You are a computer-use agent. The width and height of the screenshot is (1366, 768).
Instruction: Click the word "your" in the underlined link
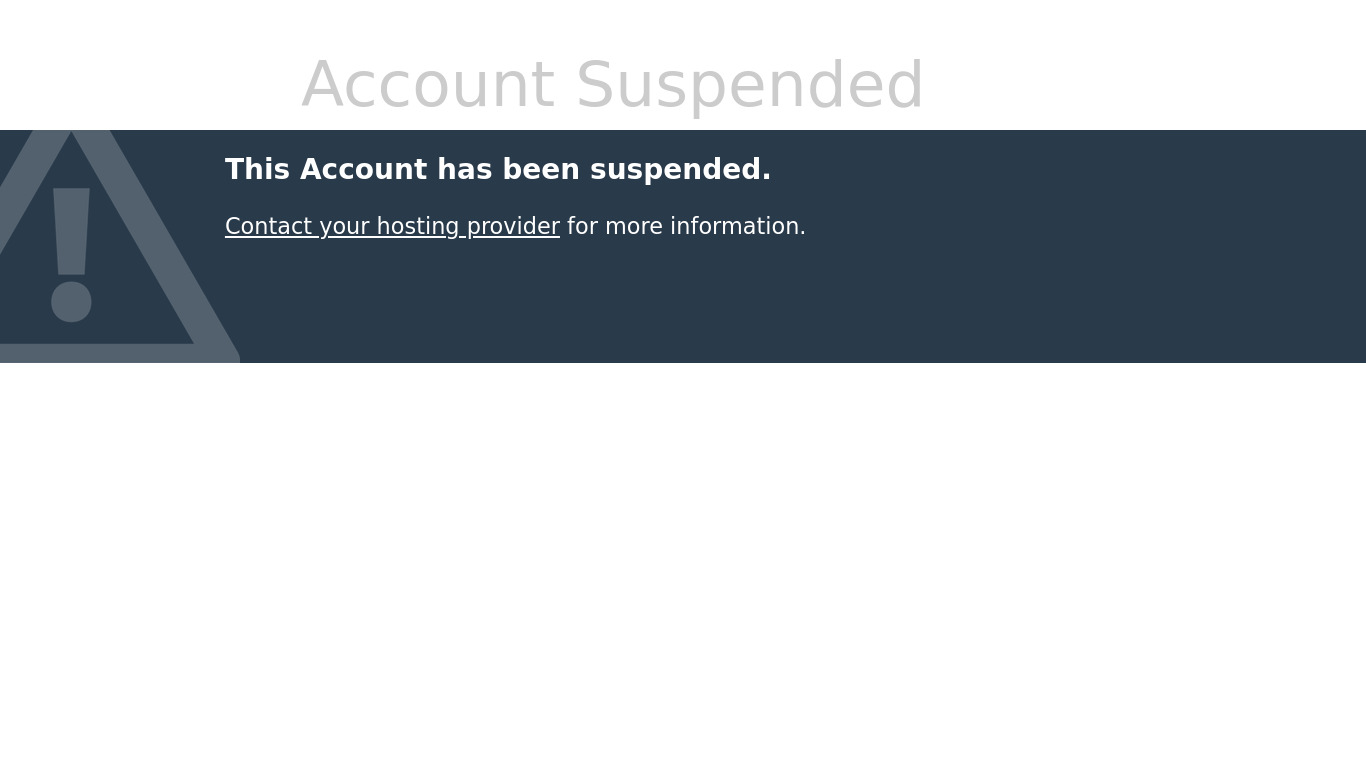344,227
